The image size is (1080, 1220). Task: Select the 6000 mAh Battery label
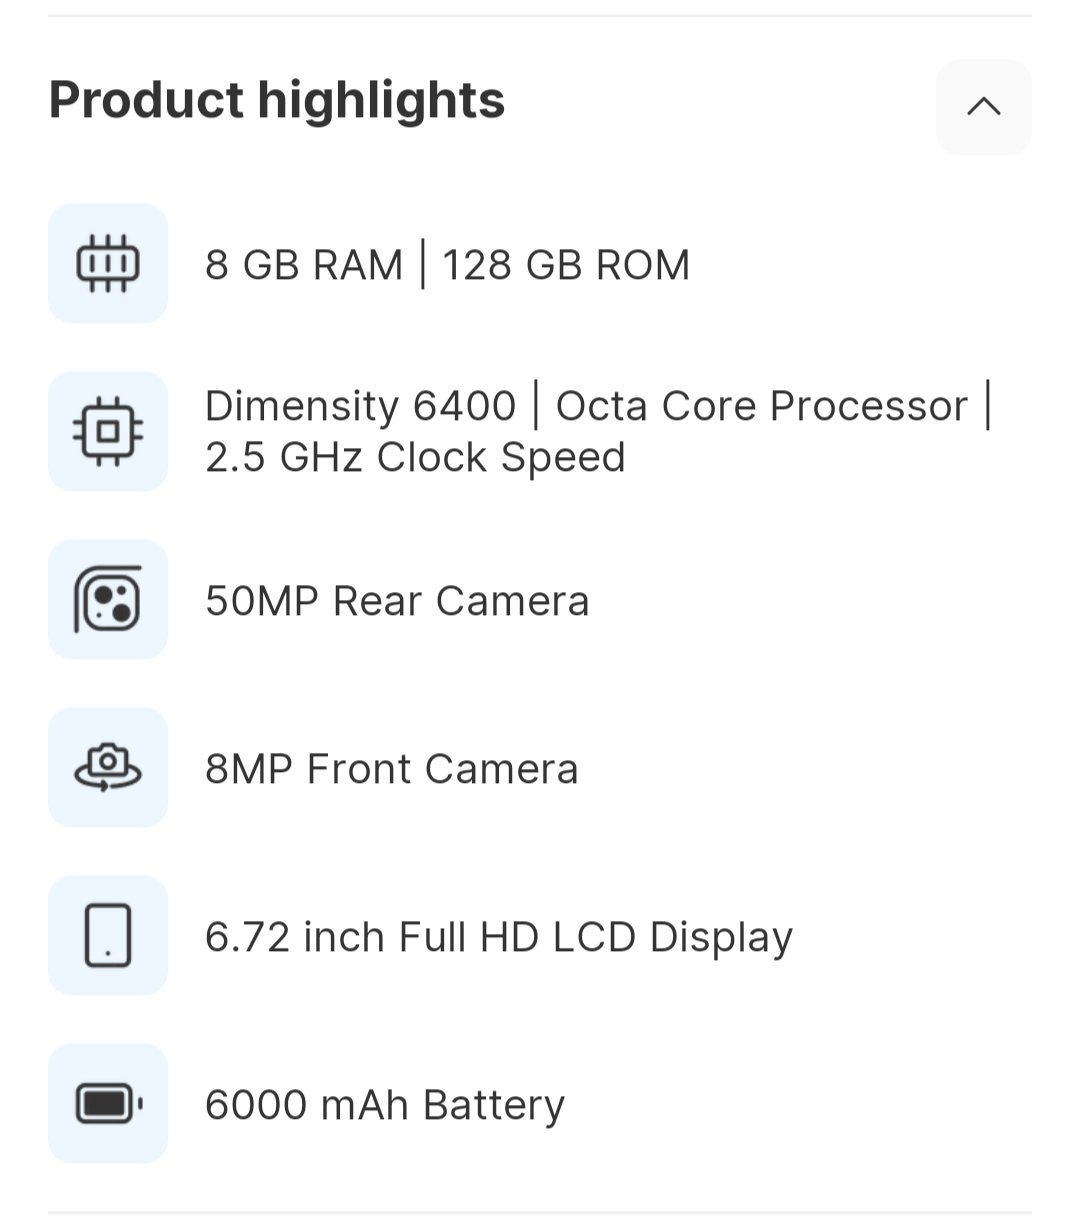[x=385, y=1105]
